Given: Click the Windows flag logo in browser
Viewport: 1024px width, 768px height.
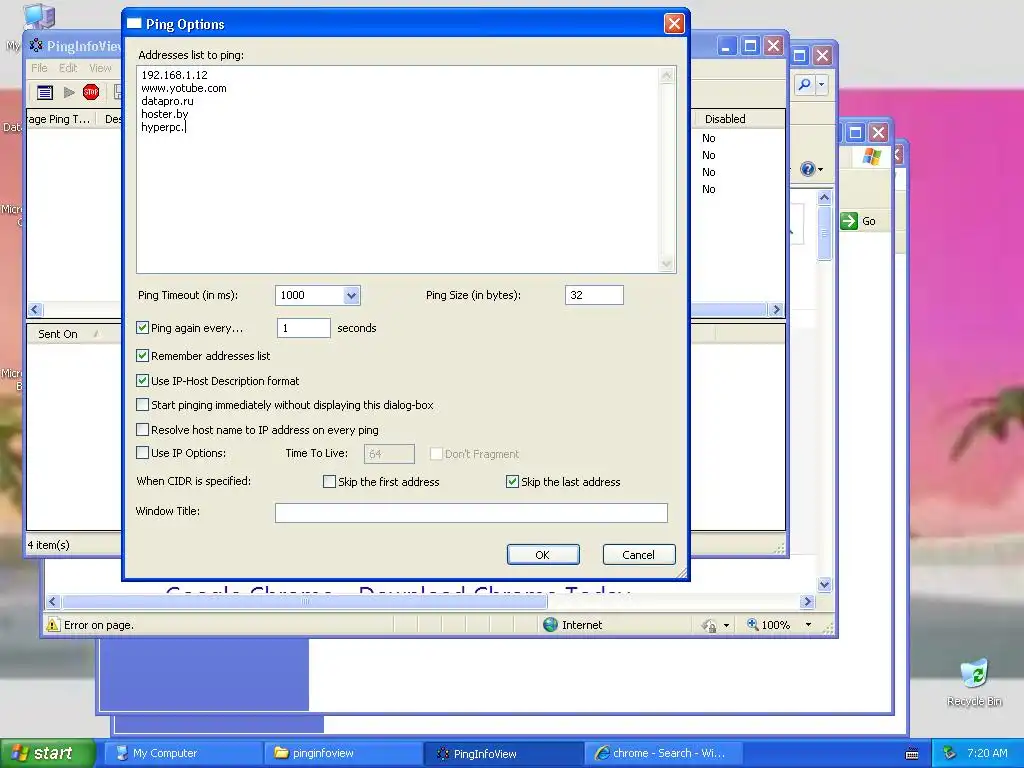Looking at the screenshot, I should (872, 156).
